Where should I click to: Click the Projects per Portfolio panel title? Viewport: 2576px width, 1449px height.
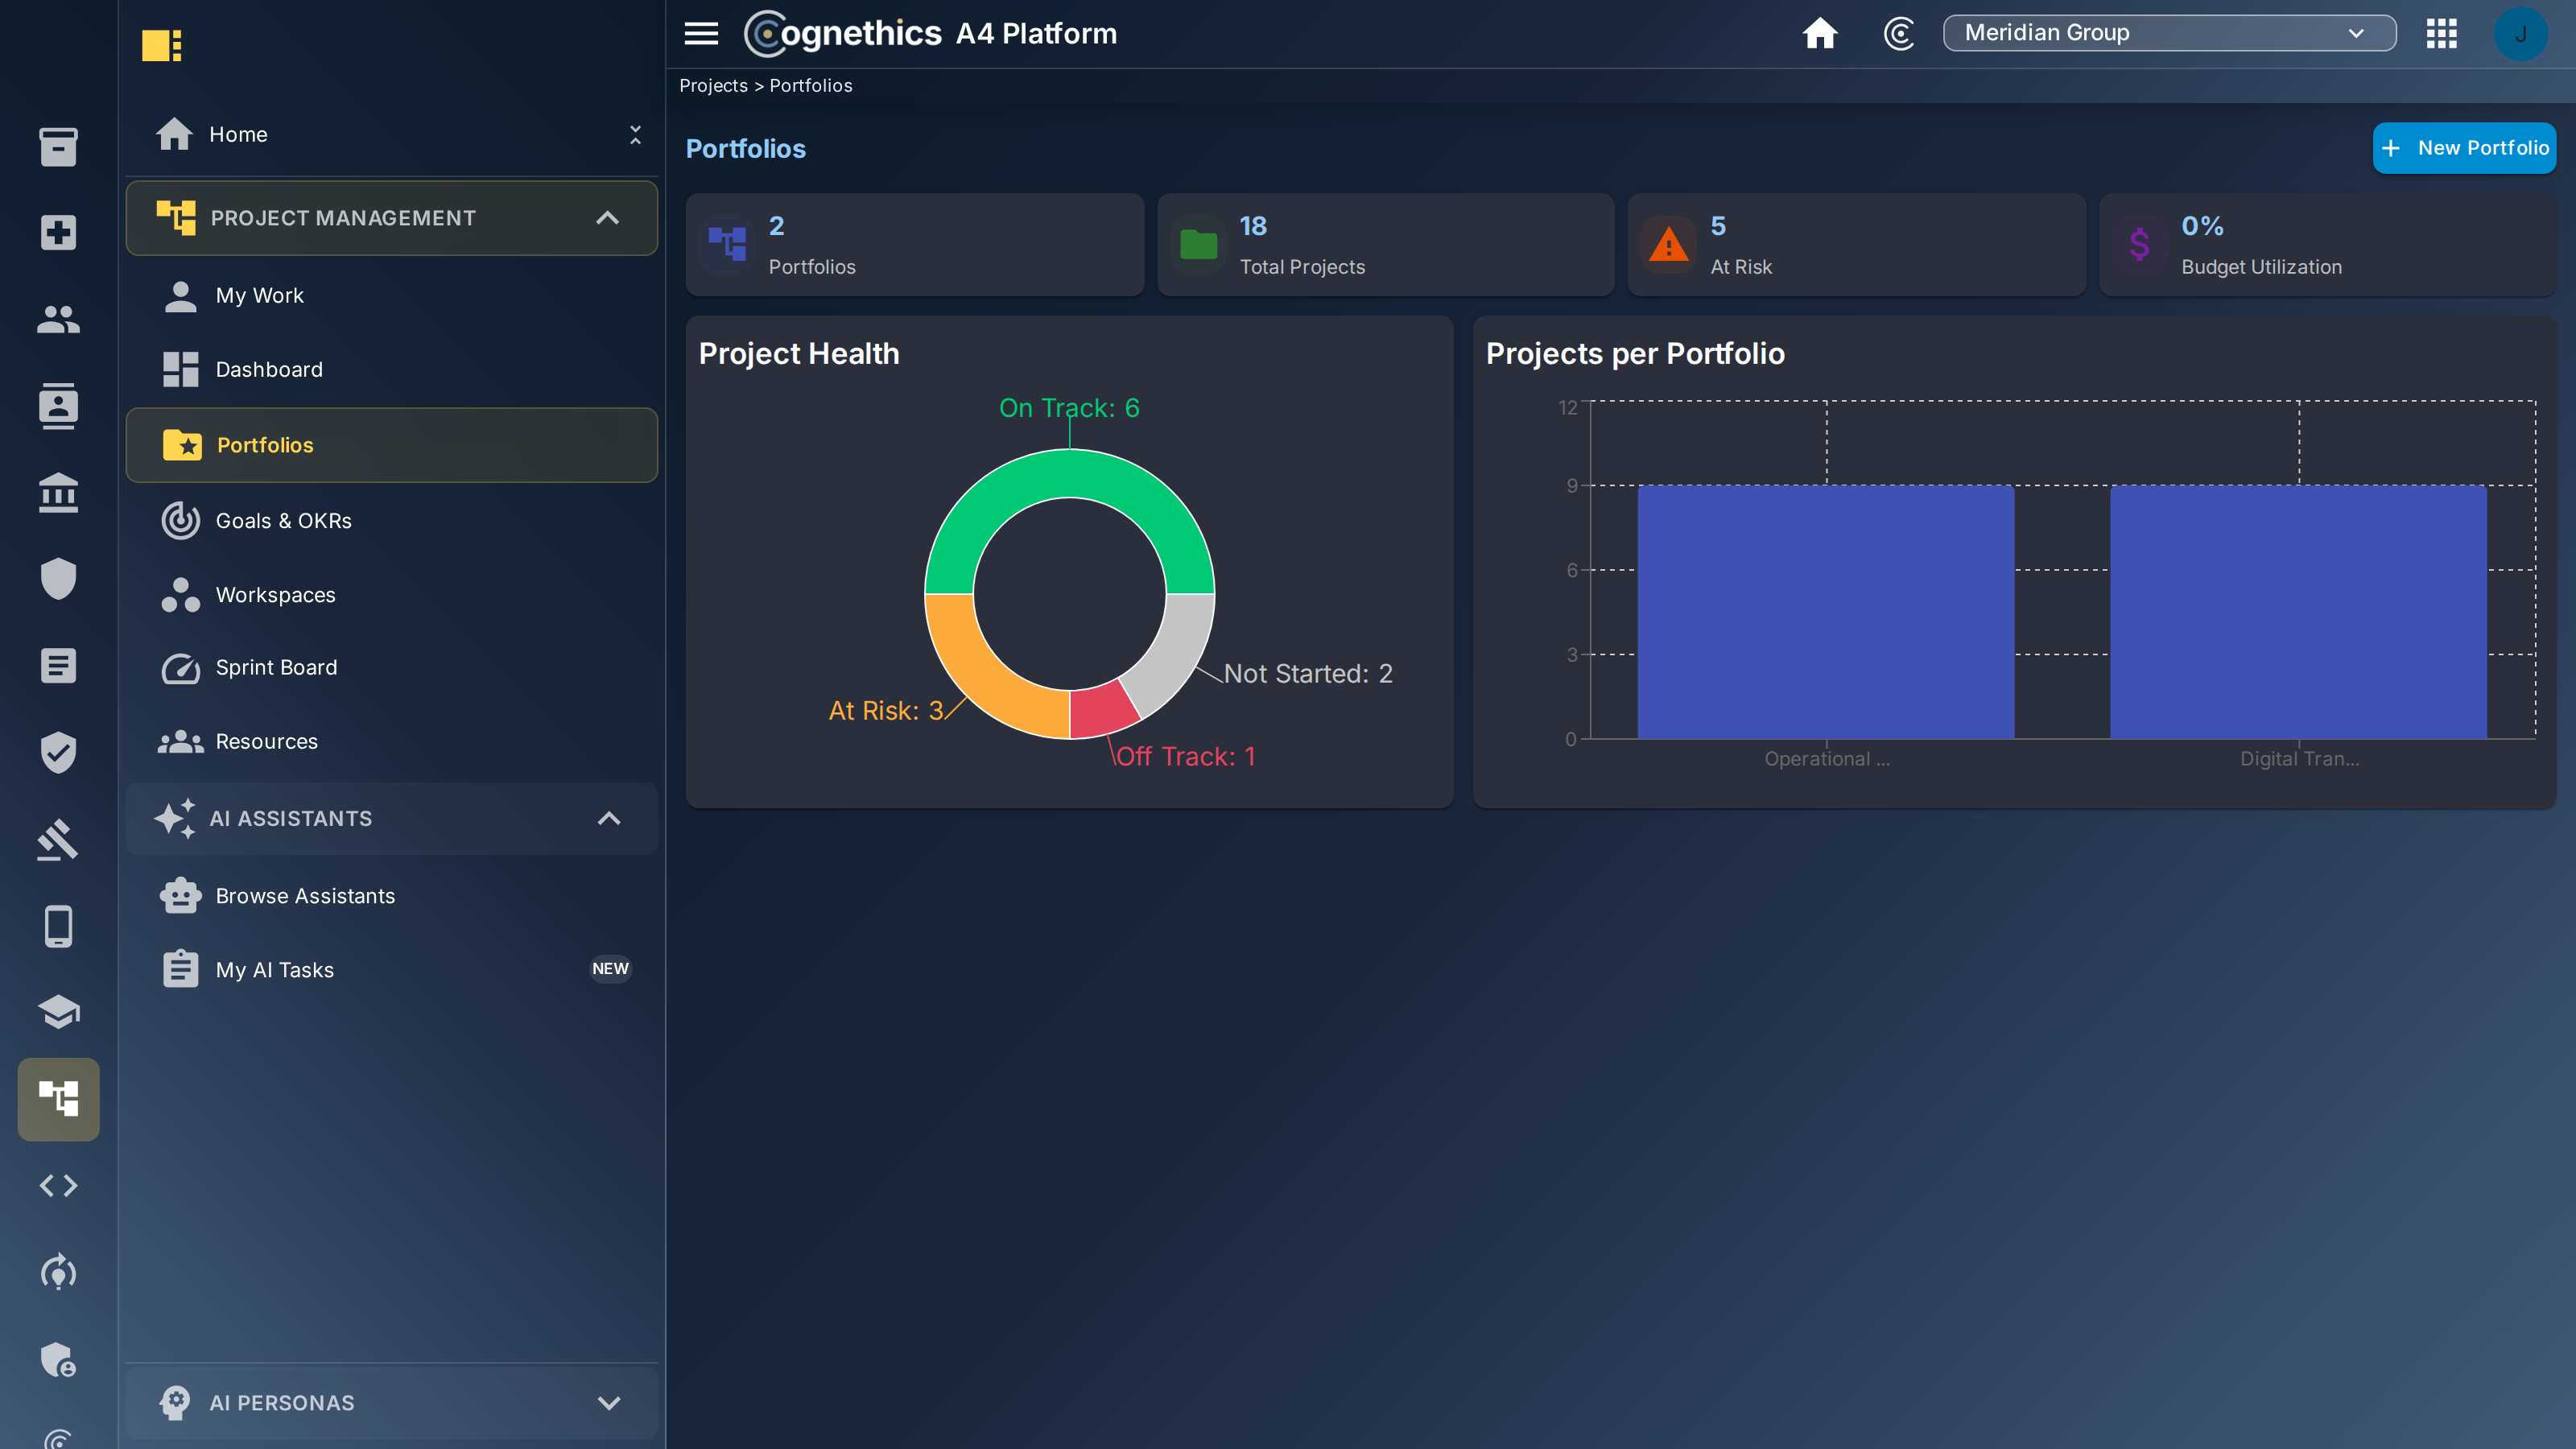tap(1635, 354)
